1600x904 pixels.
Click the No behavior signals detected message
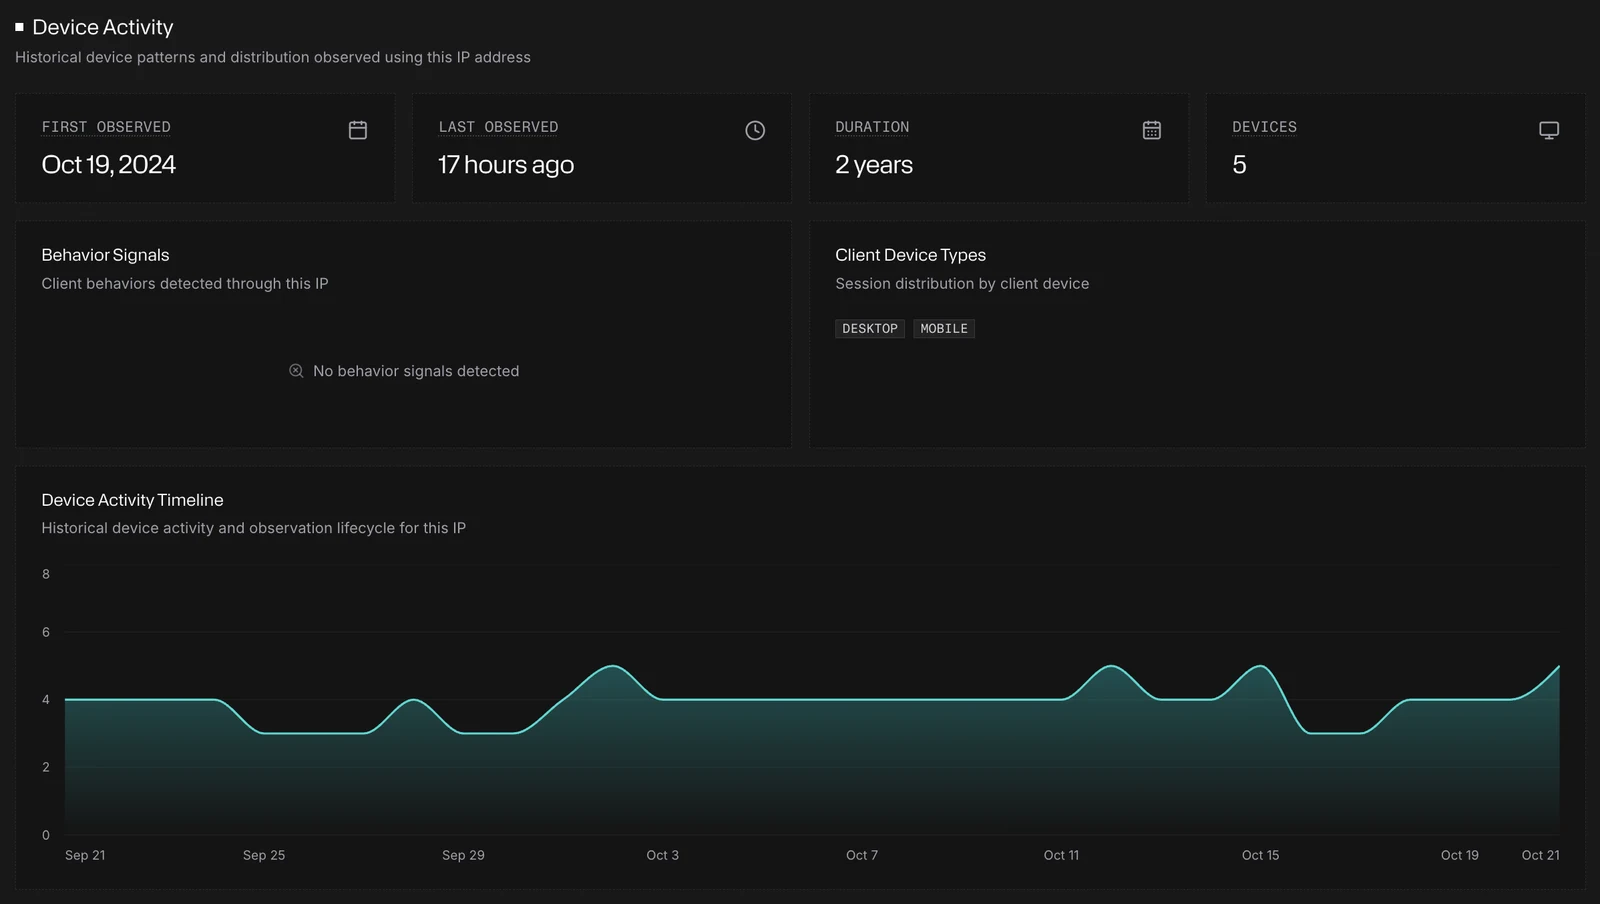(416, 371)
